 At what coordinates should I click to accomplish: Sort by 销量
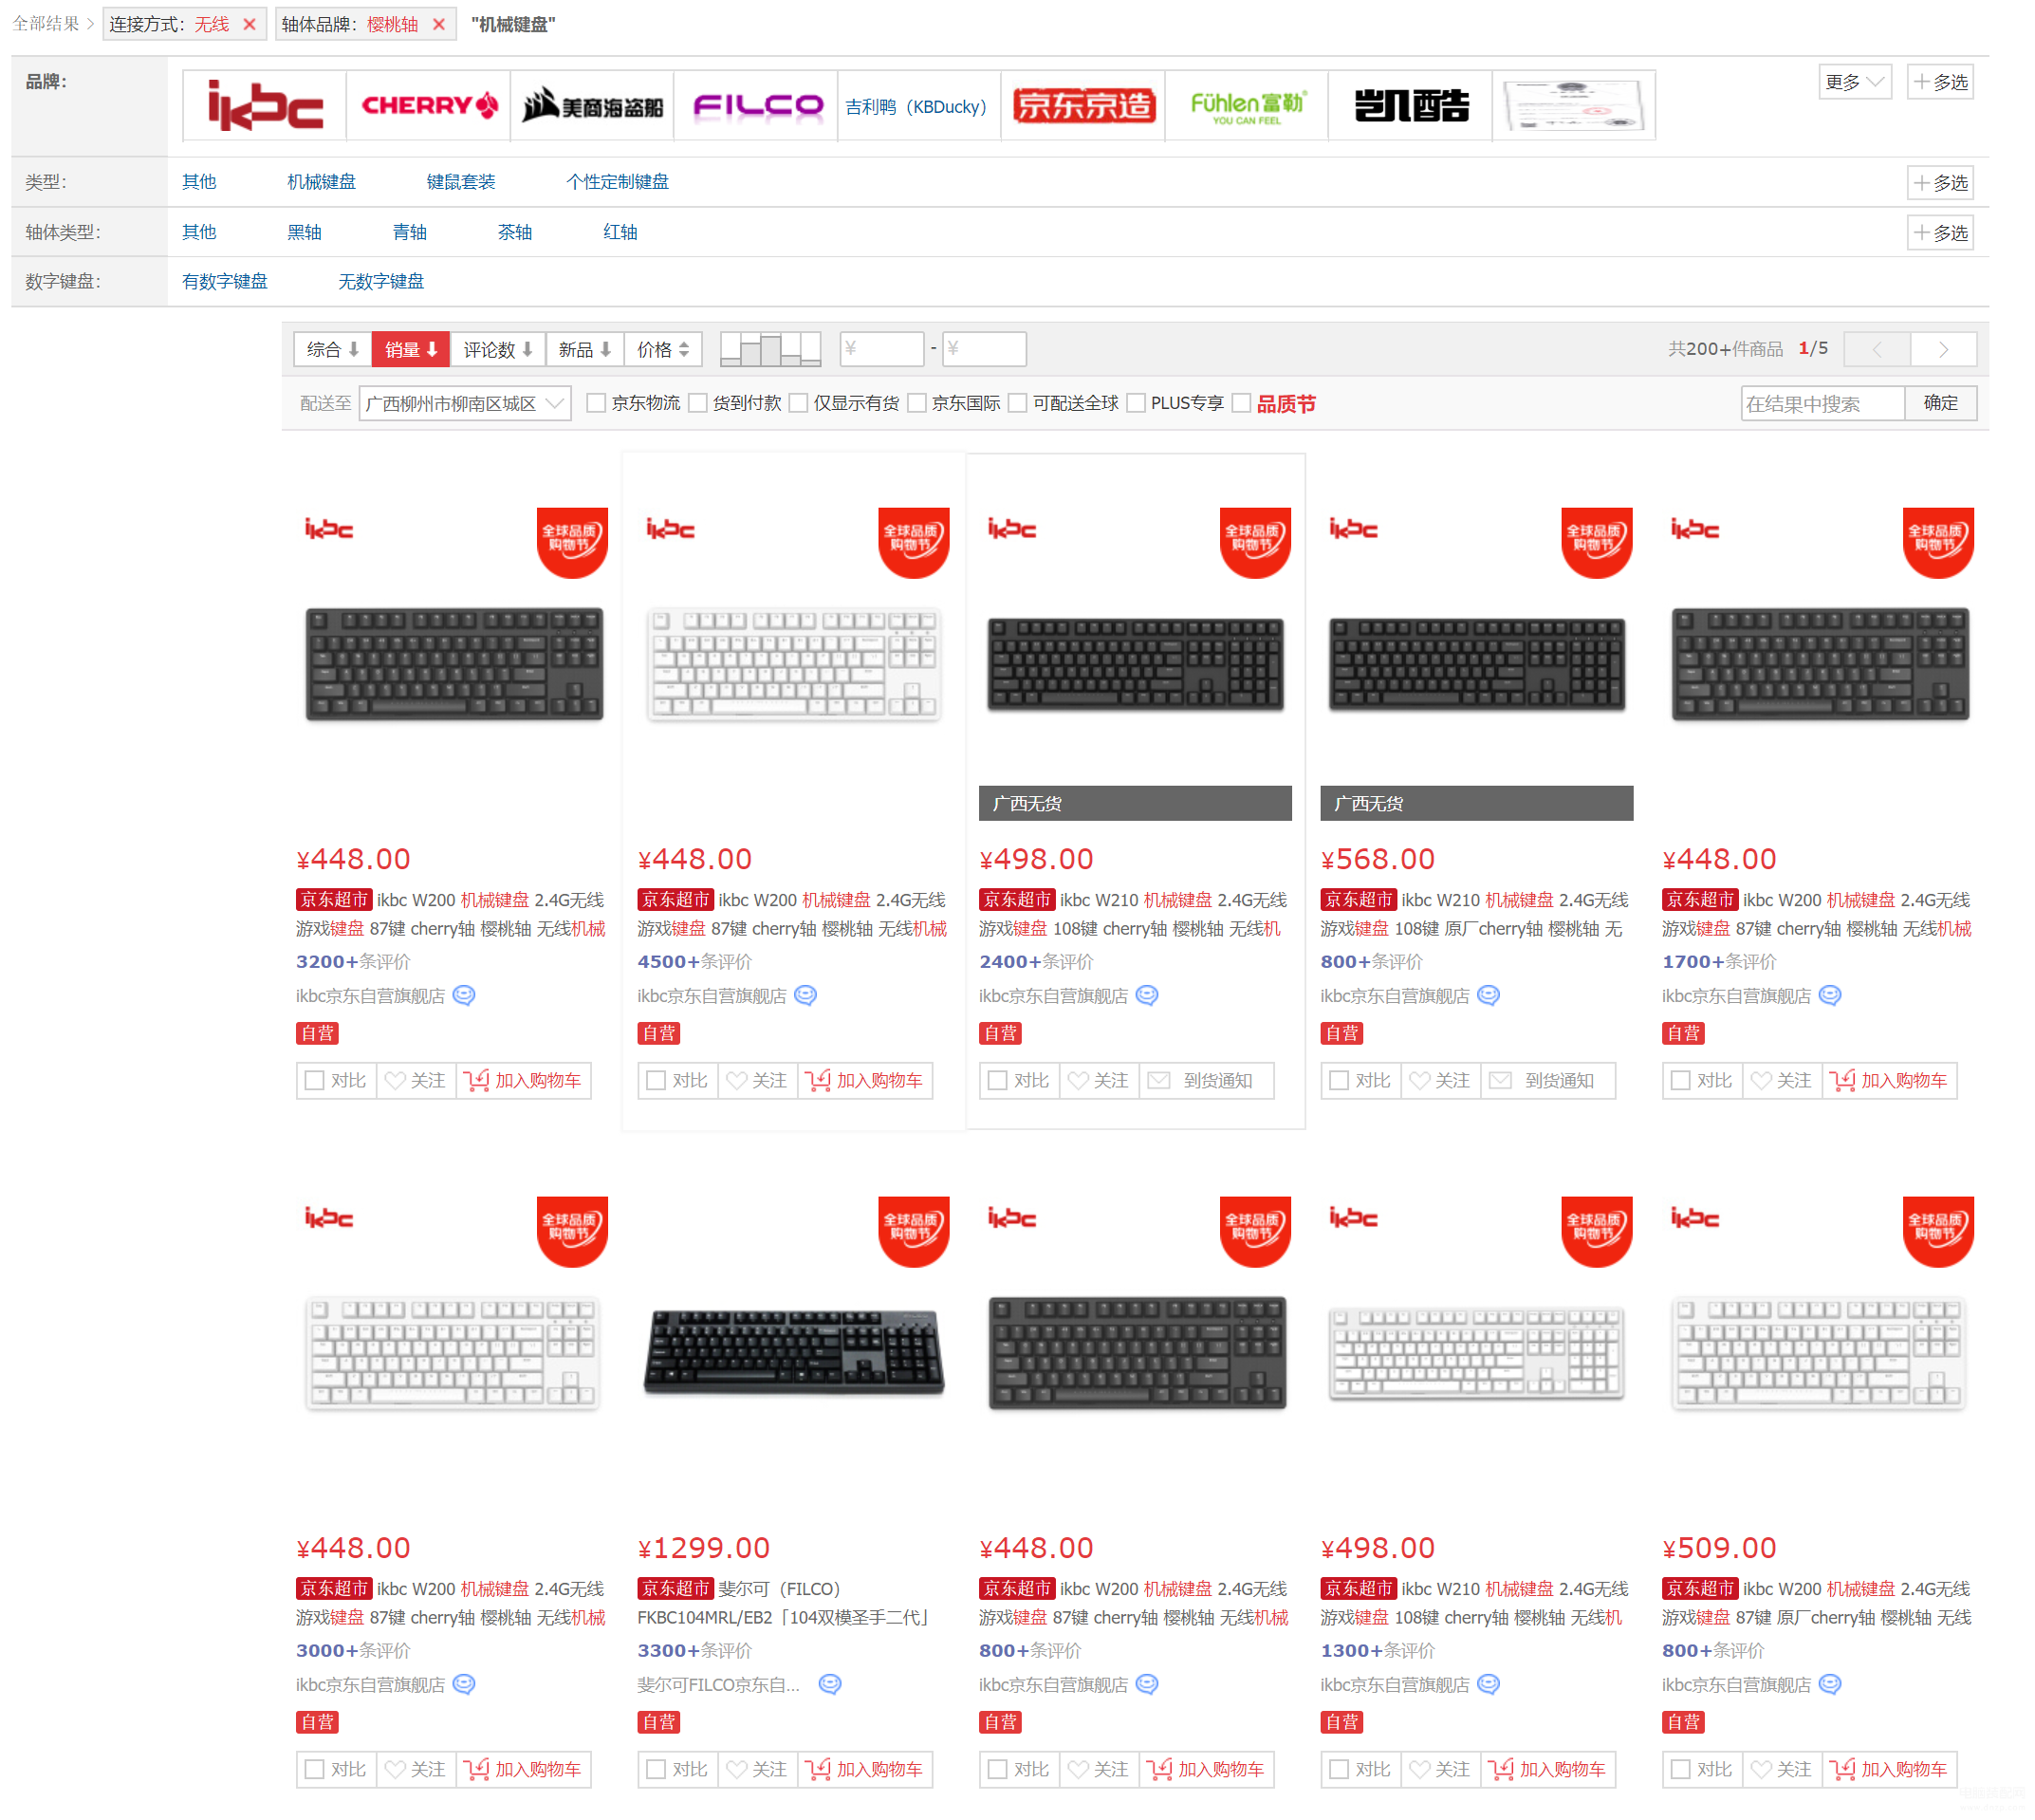click(410, 349)
